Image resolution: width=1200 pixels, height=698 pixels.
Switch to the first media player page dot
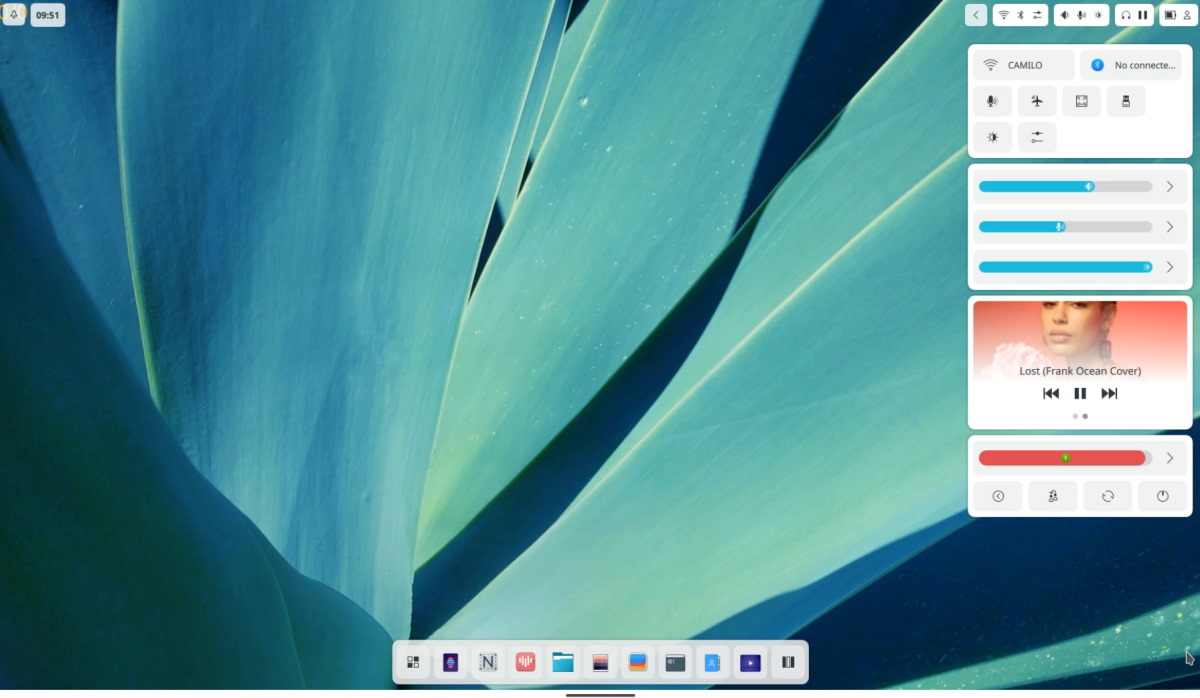coord(1075,416)
